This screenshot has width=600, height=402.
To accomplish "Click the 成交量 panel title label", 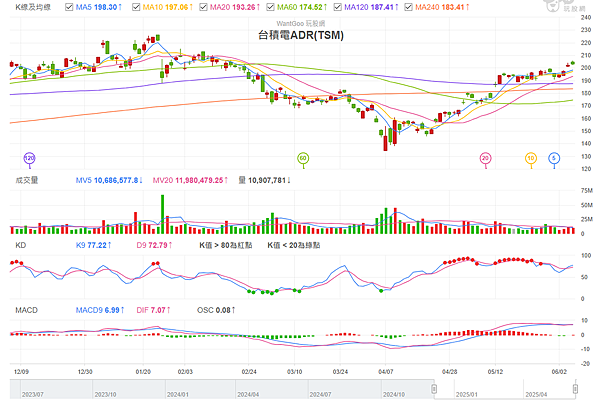I will click(27, 180).
